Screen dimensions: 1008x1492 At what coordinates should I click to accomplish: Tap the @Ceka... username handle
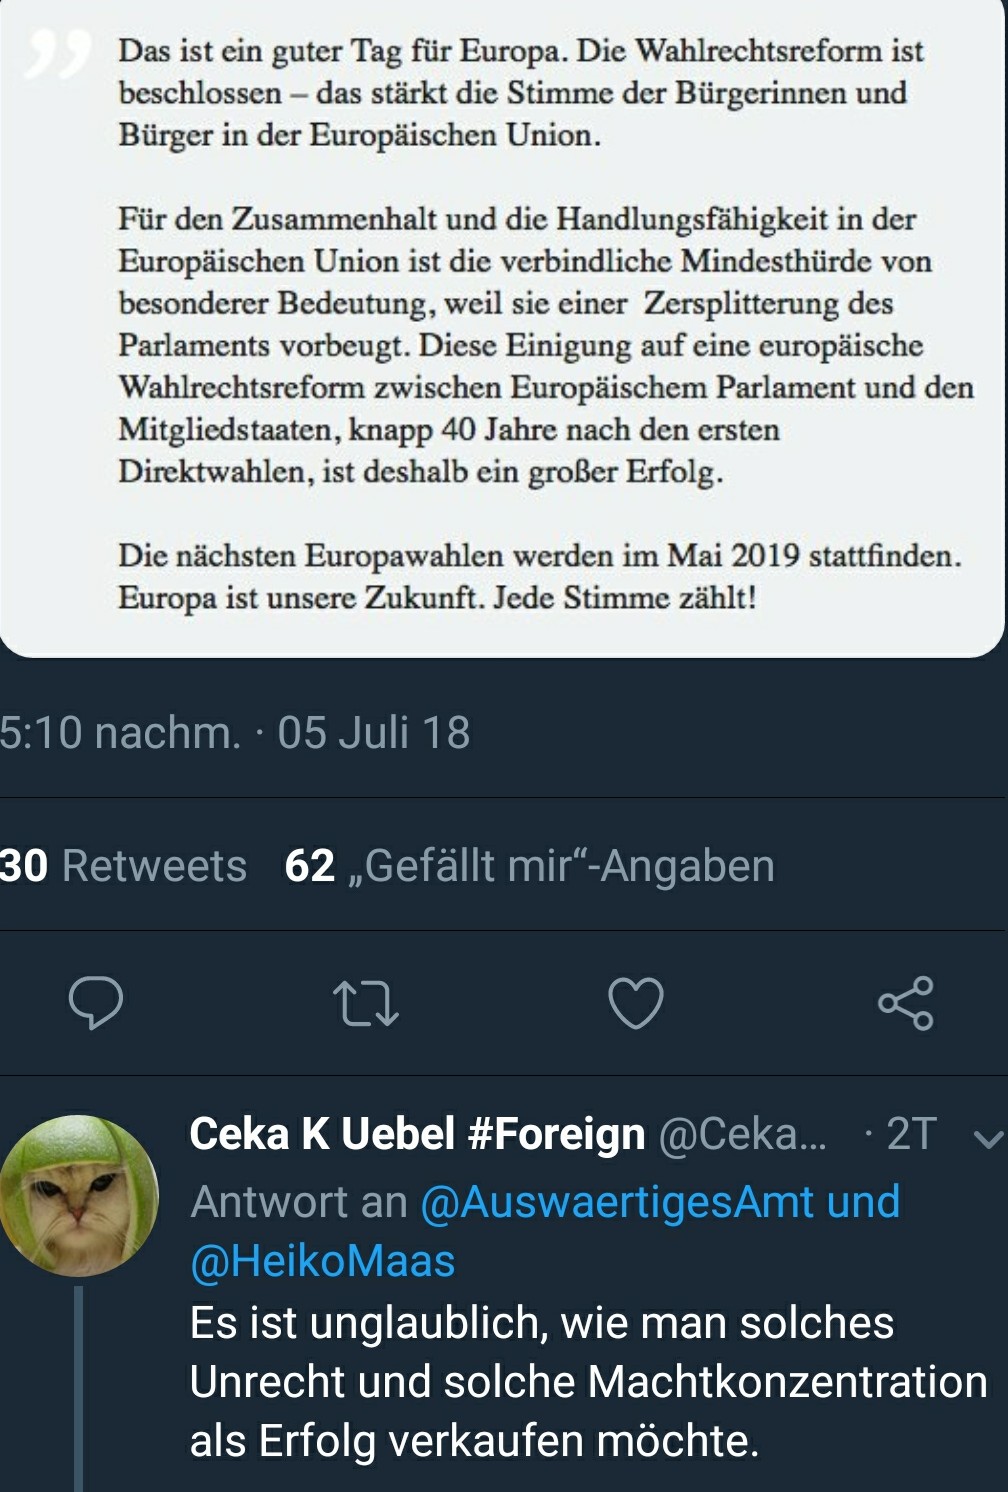[x=742, y=1134]
